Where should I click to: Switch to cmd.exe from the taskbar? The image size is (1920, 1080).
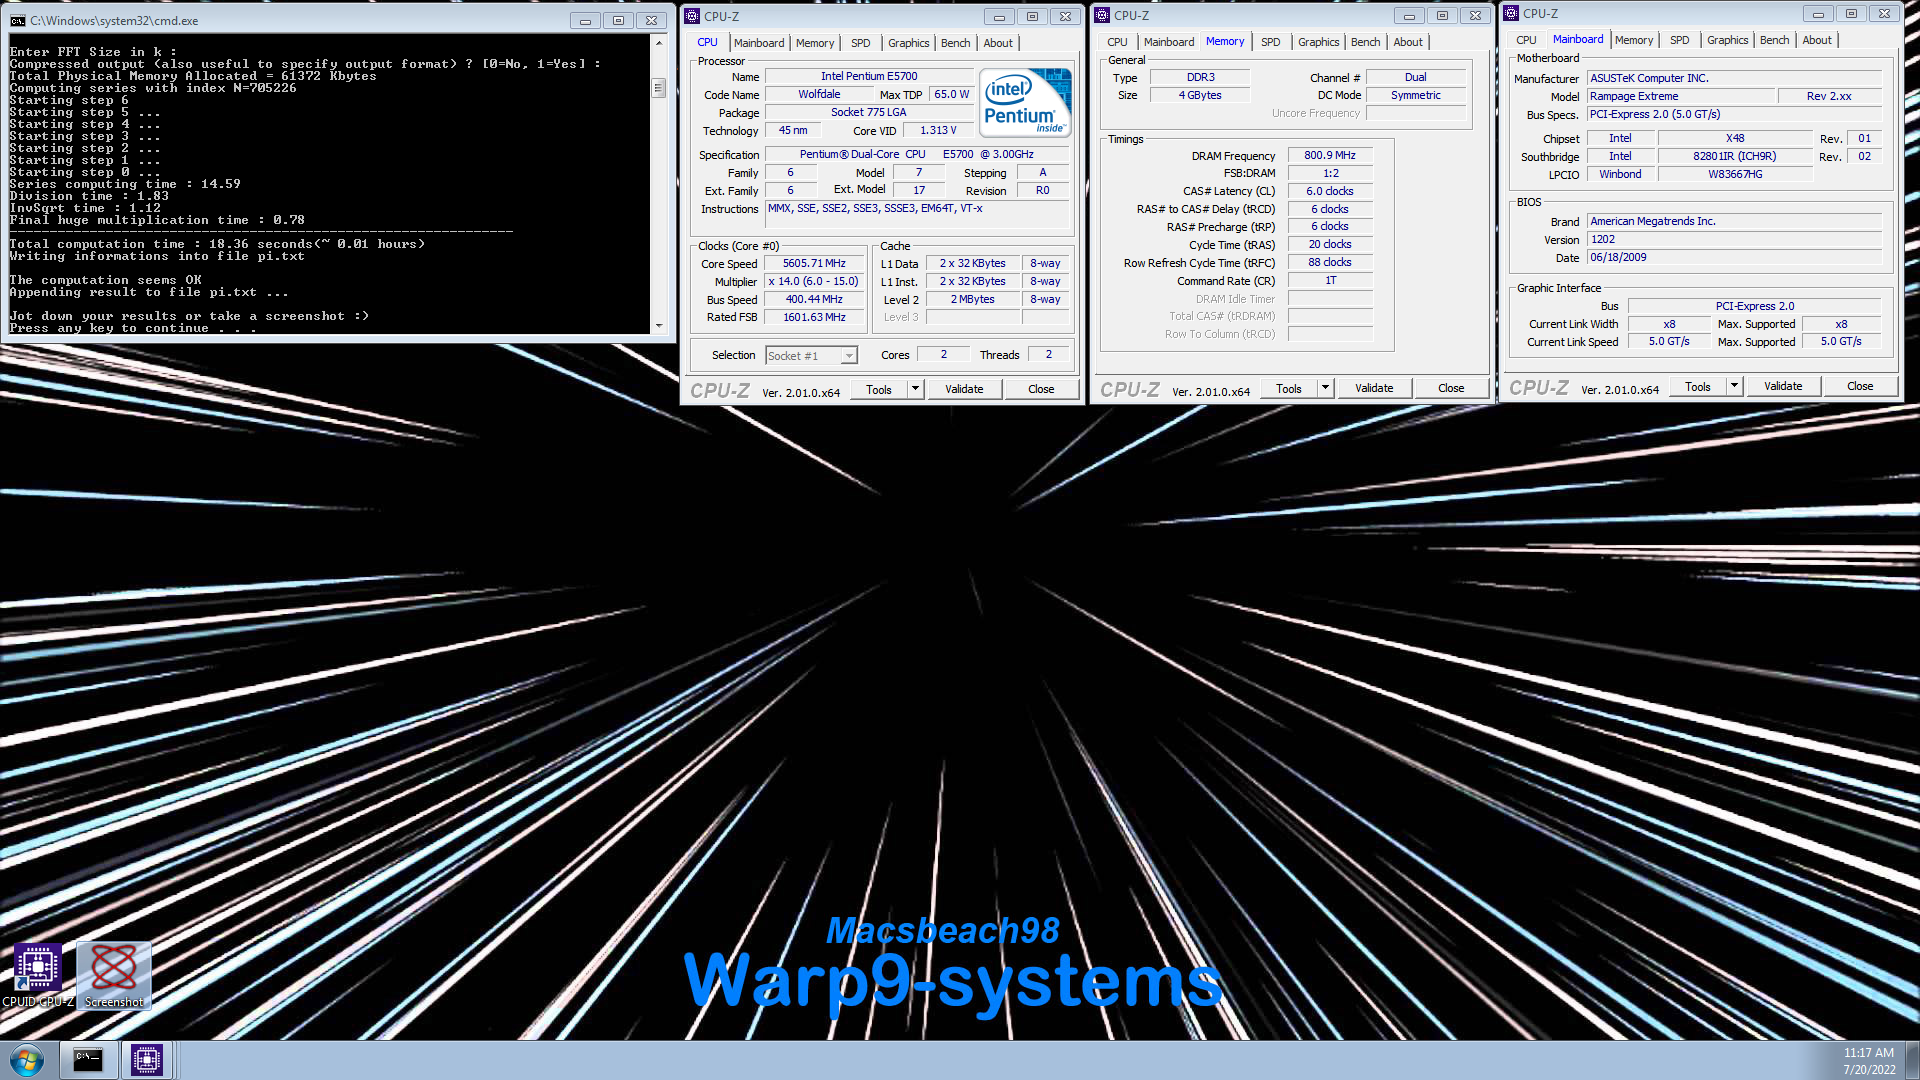point(88,1060)
